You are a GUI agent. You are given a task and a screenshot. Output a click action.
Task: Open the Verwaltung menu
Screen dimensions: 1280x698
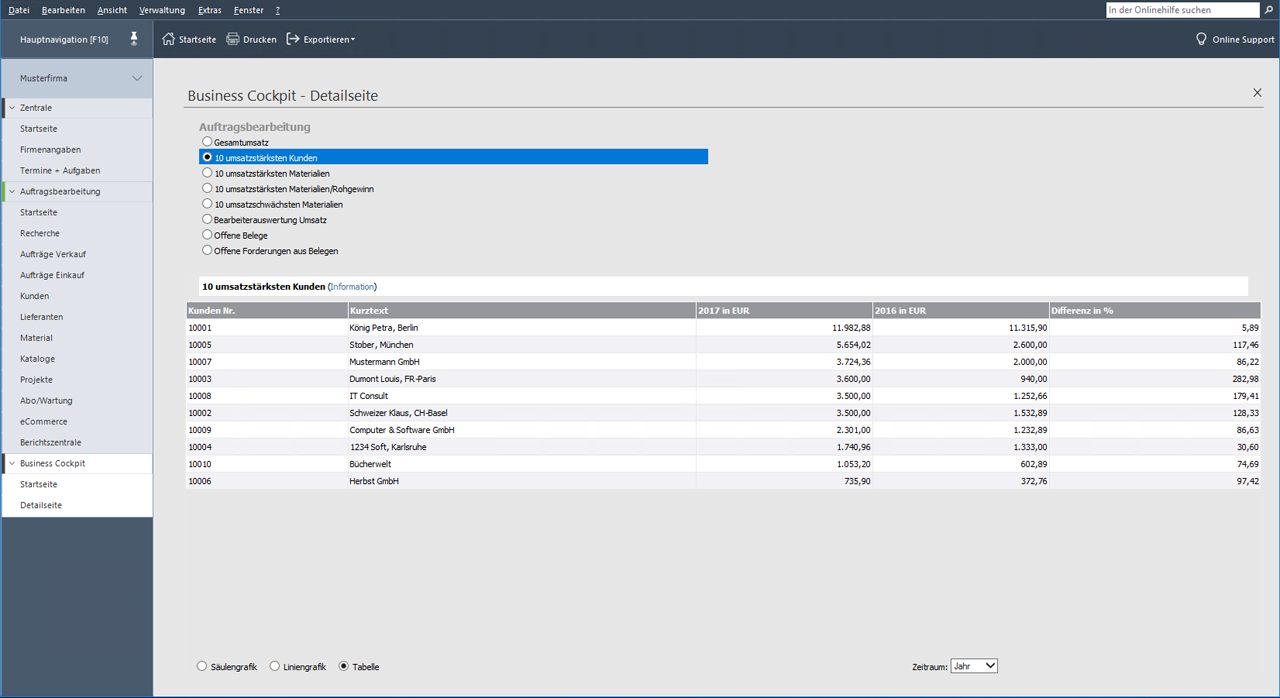click(x=162, y=10)
